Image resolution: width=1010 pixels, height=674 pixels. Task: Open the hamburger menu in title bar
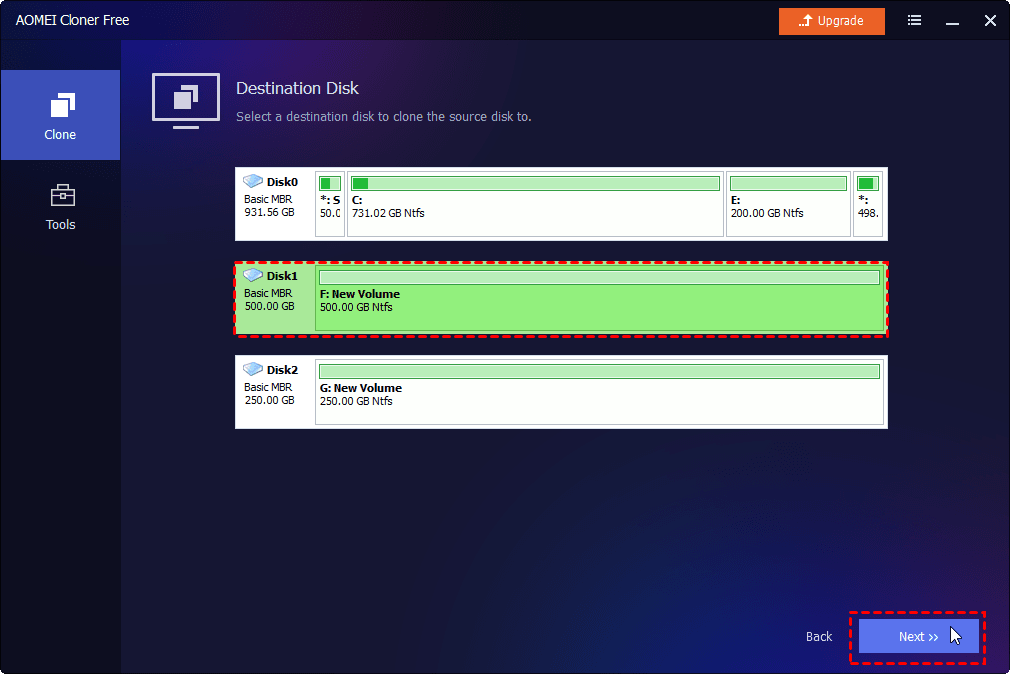(x=914, y=21)
